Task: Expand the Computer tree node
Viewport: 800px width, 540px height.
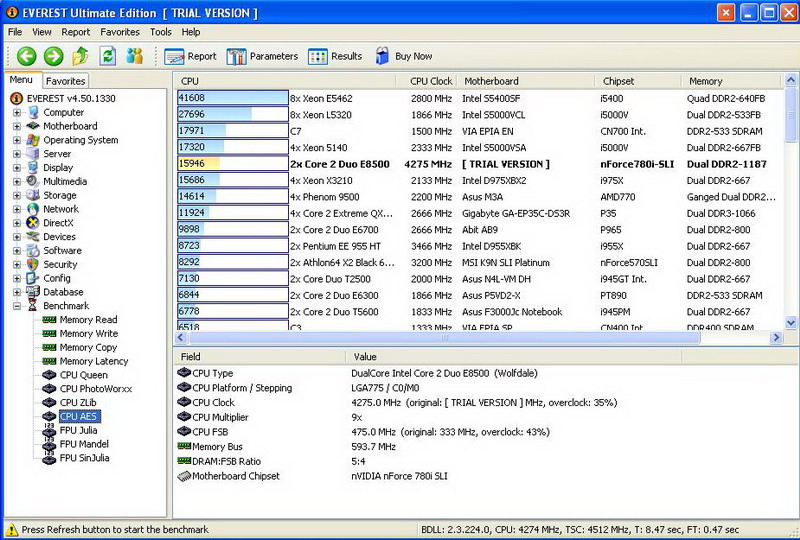Action: (17, 113)
